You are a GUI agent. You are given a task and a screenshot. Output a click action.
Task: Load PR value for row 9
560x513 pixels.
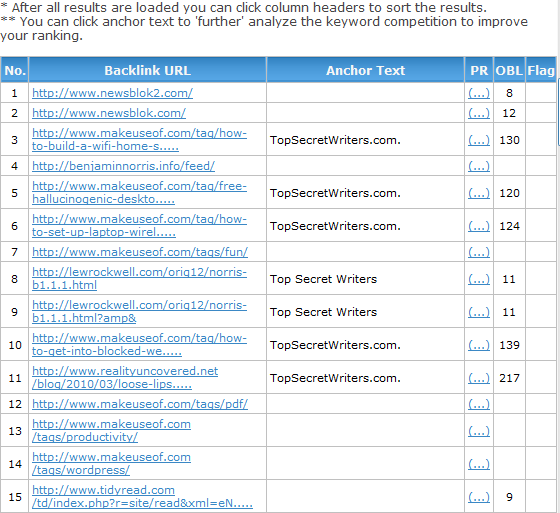[479, 312]
